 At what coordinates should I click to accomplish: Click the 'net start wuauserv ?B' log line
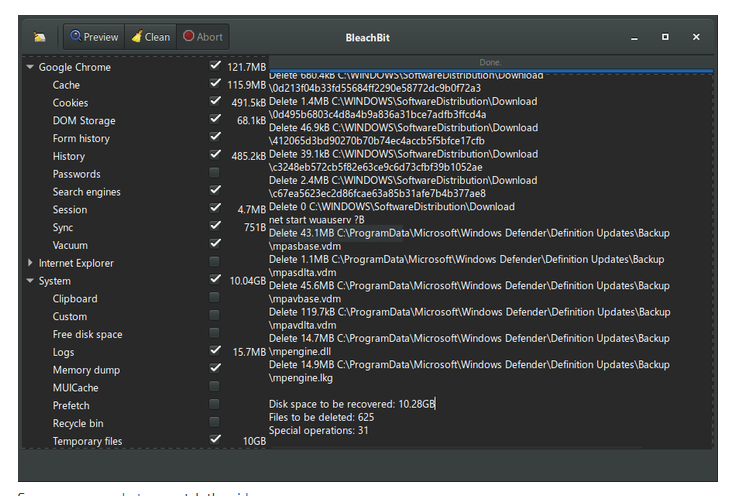click(x=316, y=219)
